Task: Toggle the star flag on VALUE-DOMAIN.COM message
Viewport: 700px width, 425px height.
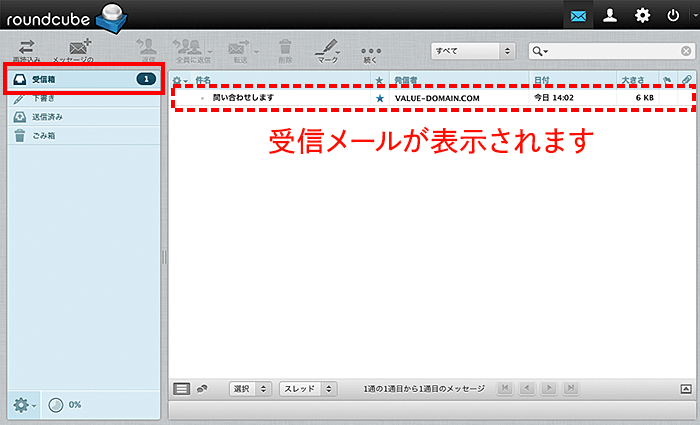Action: [x=379, y=99]
